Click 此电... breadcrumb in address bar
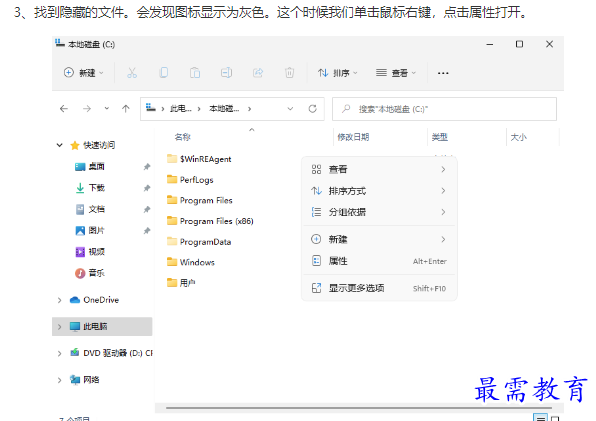 point(181,109)
